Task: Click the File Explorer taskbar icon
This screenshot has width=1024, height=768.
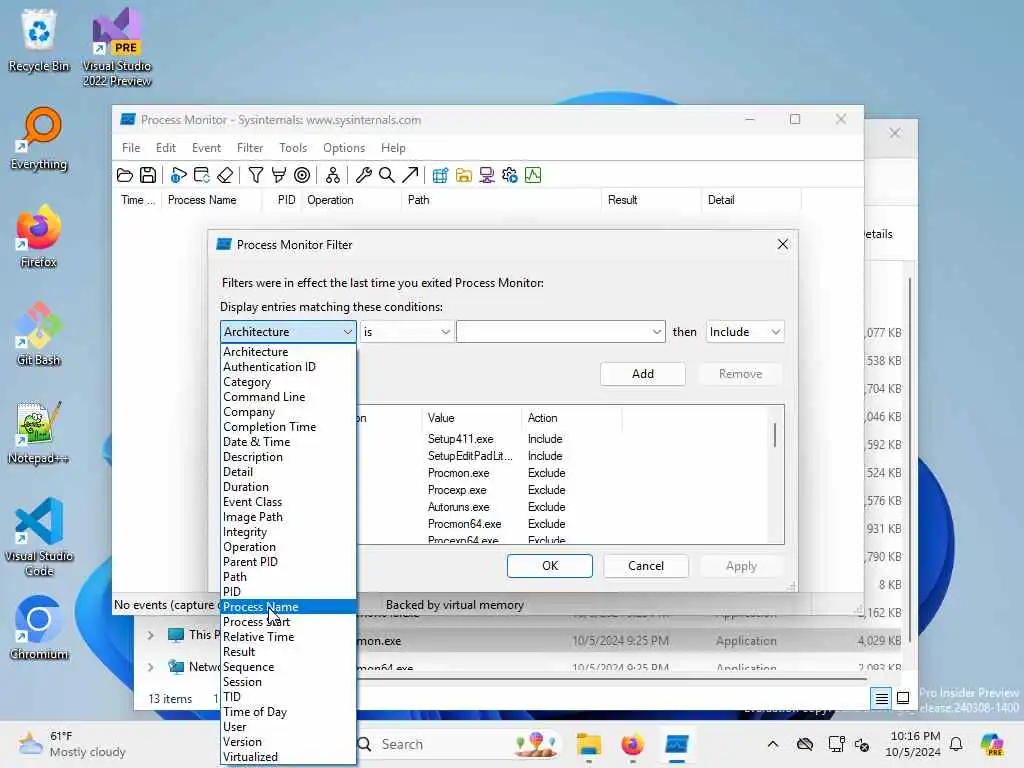Action: pyautogui.click(x=588, y=744)
